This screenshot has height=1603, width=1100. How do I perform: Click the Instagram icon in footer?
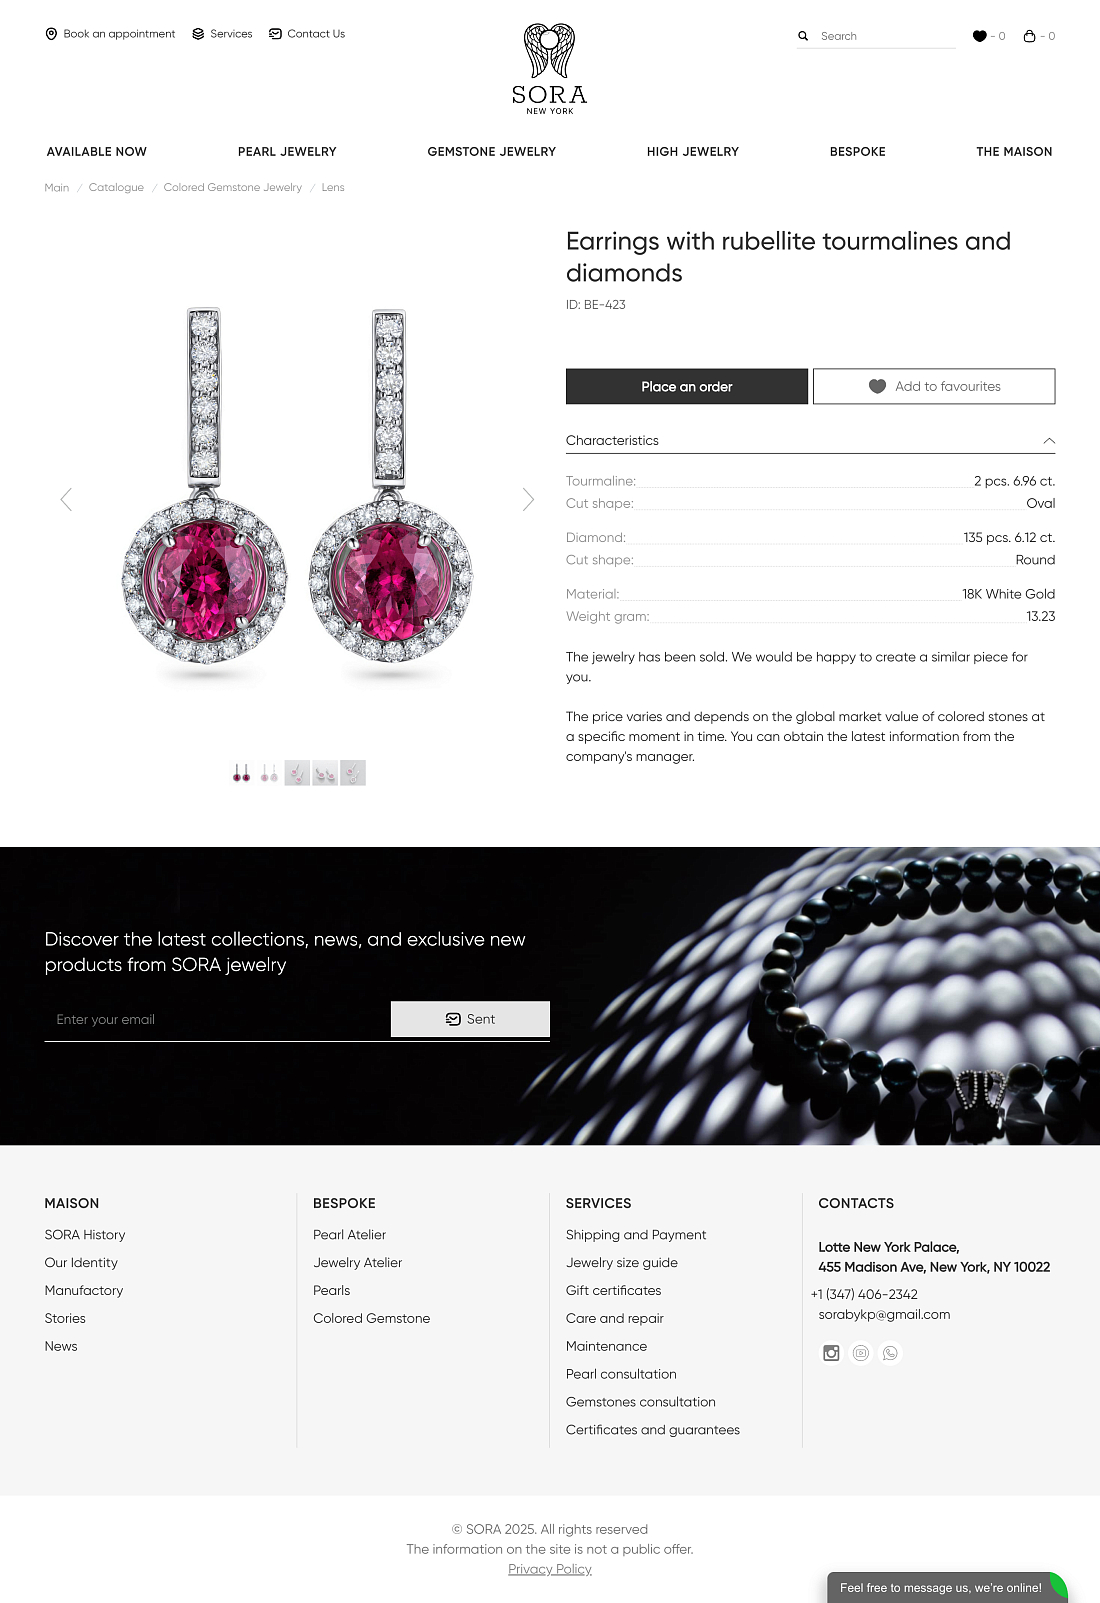(831, 1353)
